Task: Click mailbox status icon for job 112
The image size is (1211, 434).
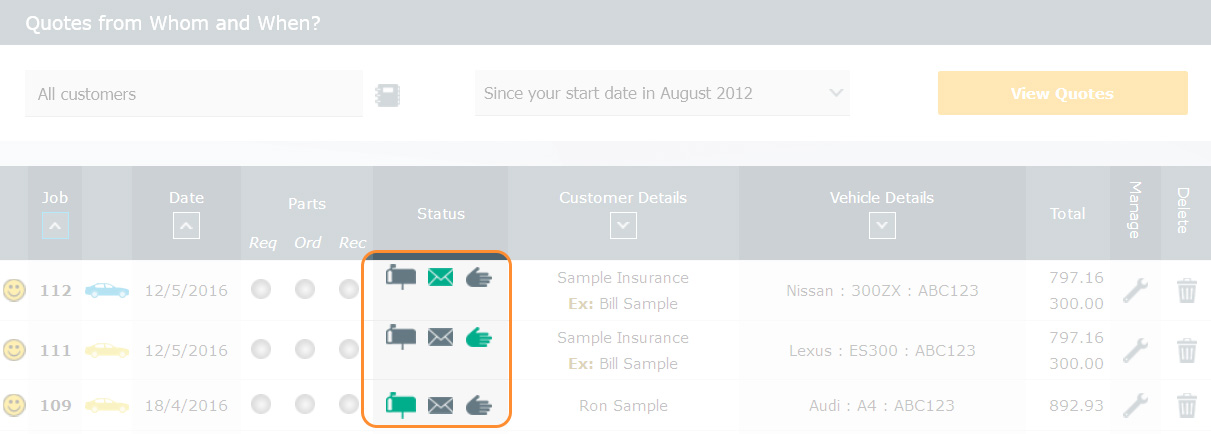Action: (401, 277)
